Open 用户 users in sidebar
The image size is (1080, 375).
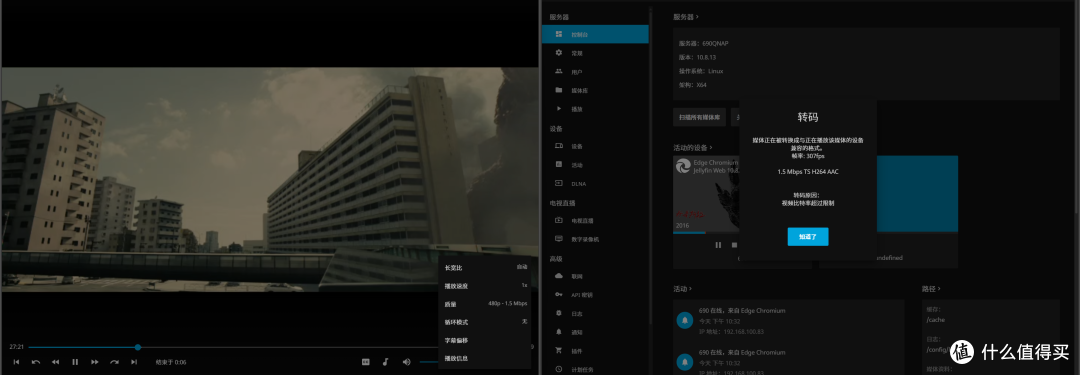595,72
